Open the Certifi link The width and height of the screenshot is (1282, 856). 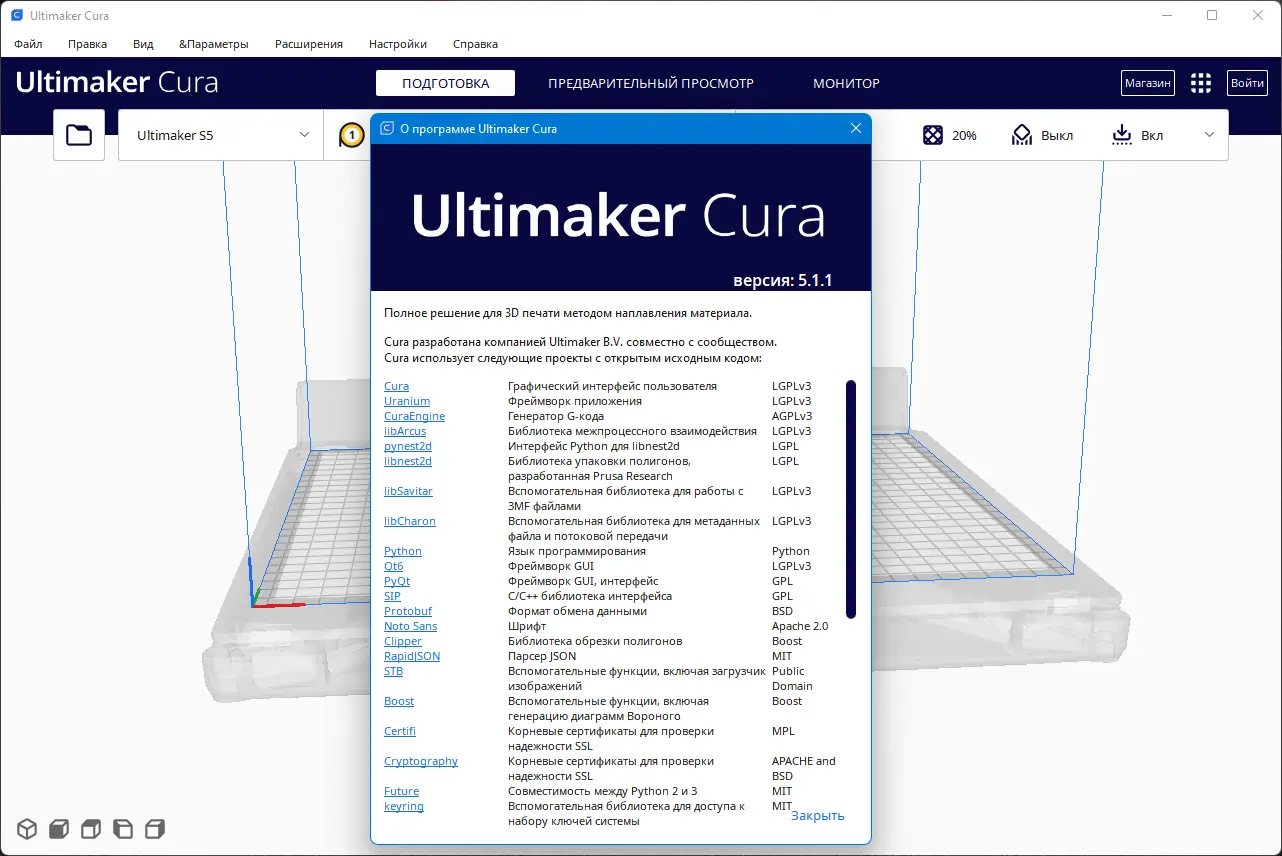[x=400, y=731]
